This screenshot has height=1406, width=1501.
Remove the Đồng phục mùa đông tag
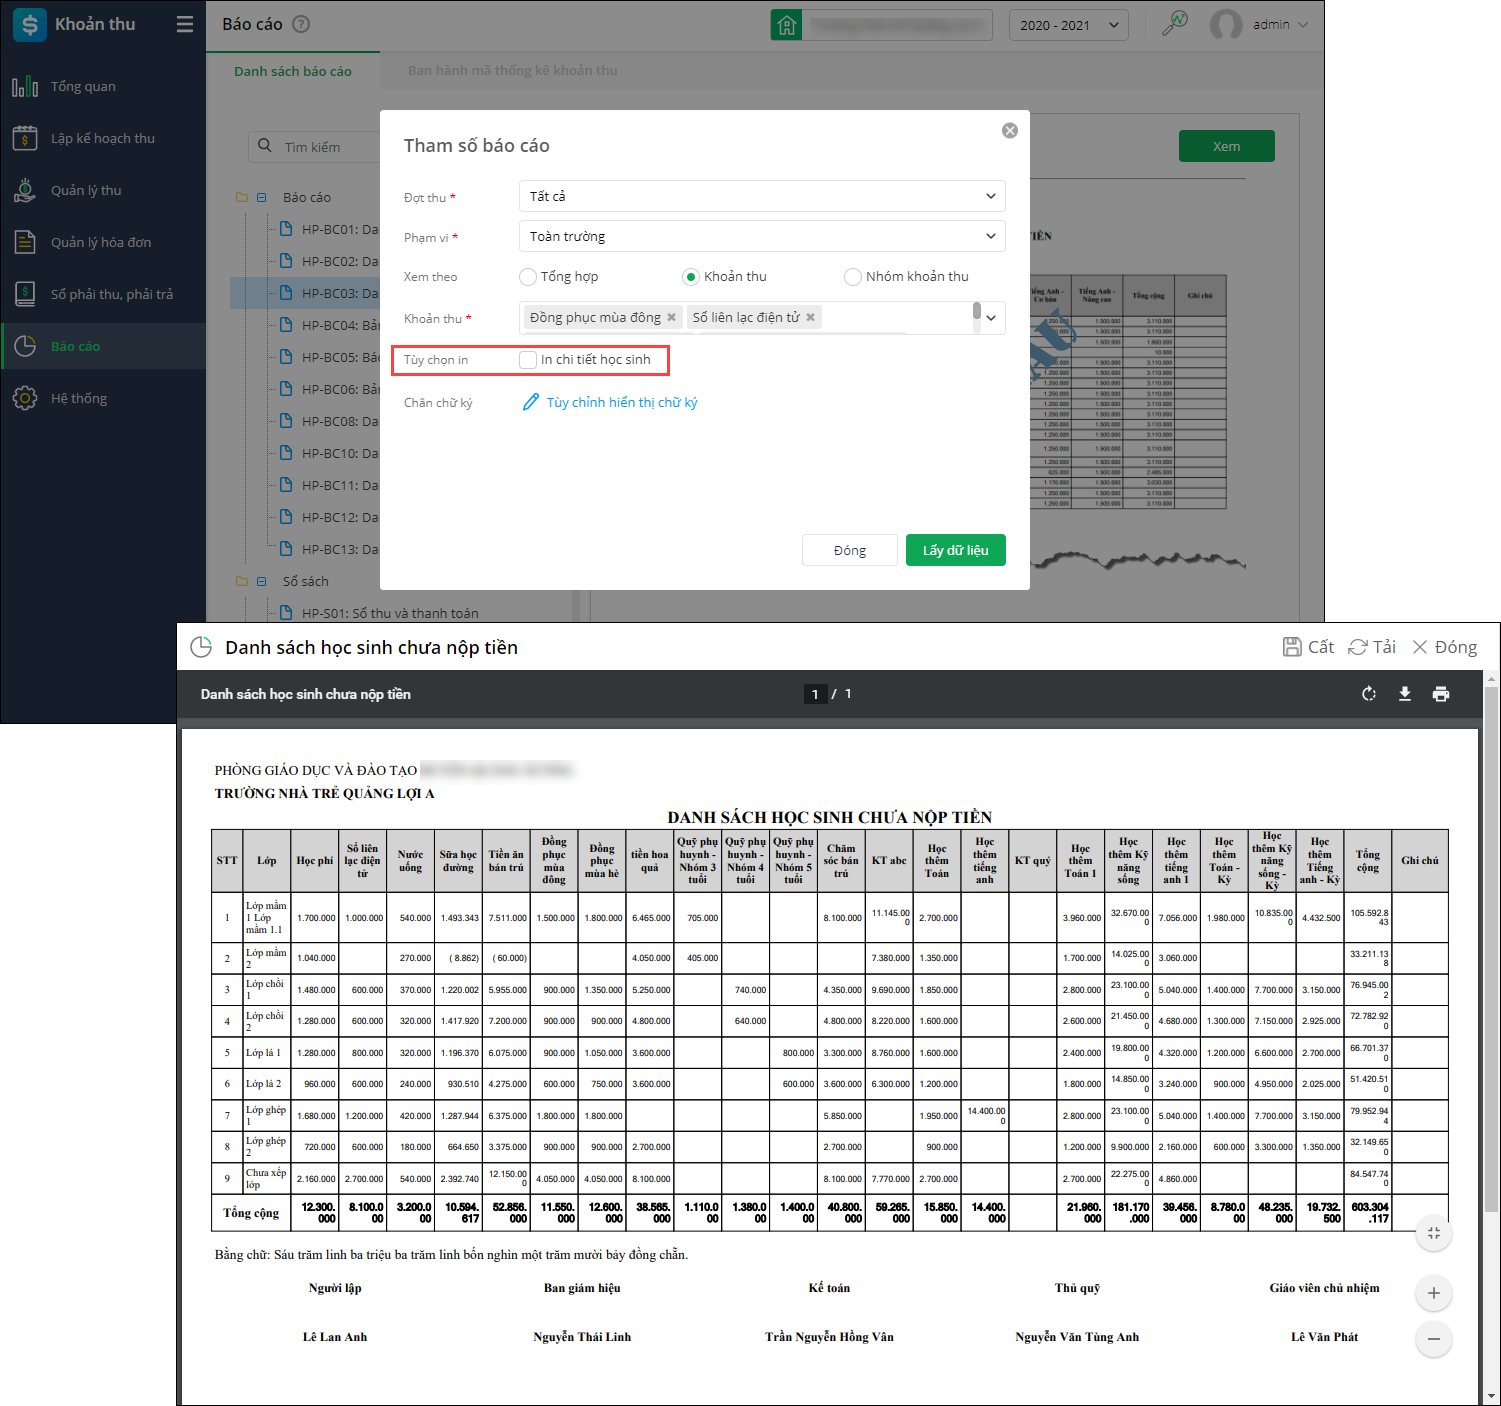coord(672,317)
